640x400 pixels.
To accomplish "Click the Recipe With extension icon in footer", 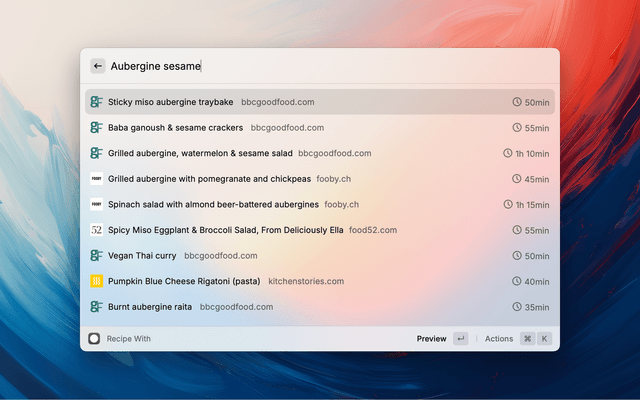I will pos(94,339).
